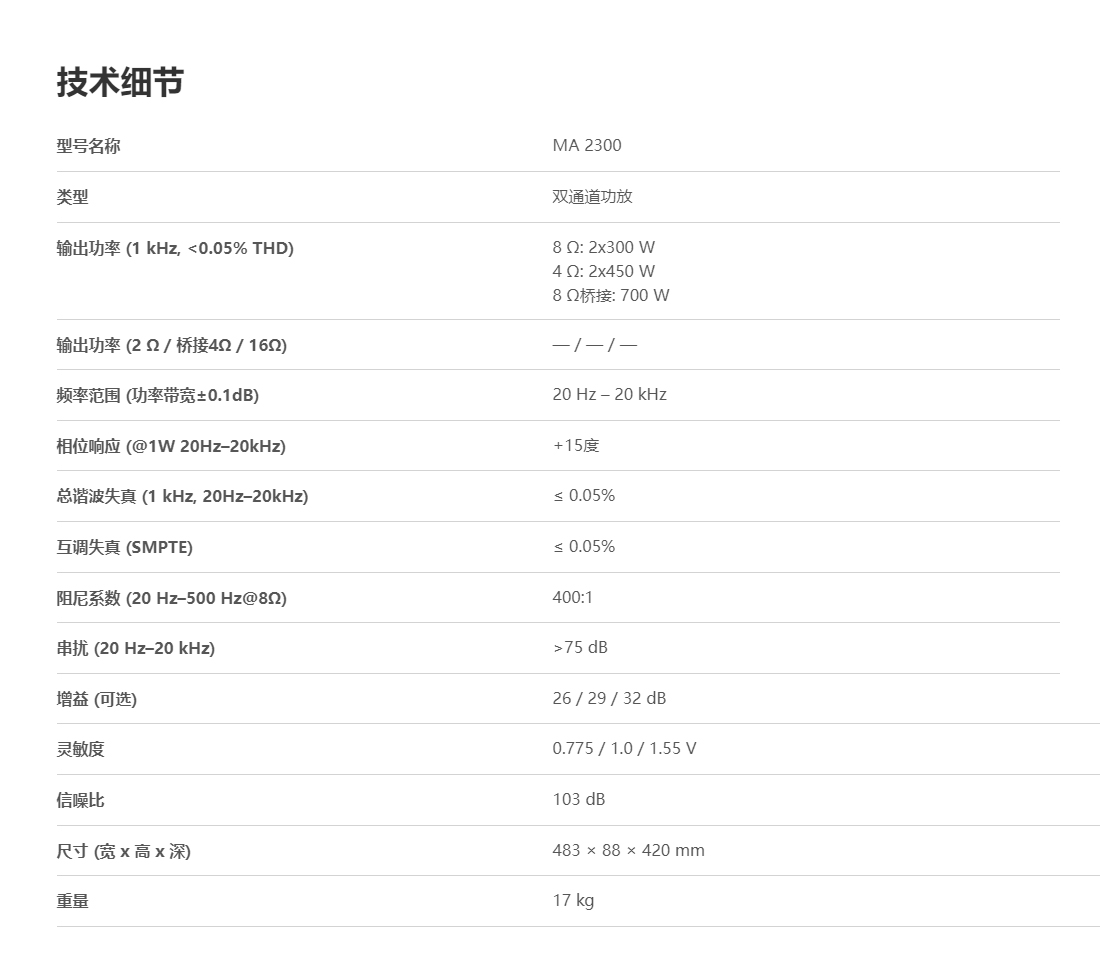
Task: Select ≤ 0.05% in the 总谐波失真 row
Action: [x=584, y=495]
